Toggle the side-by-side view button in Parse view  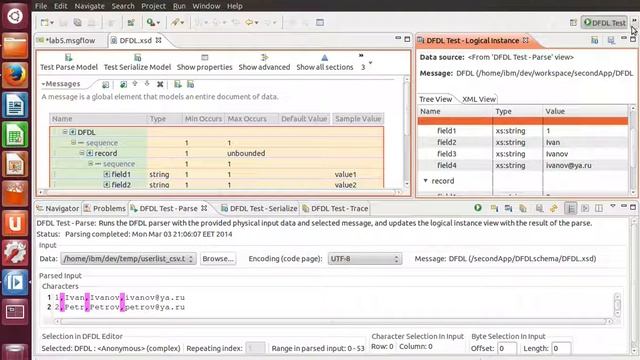[599, 208]
